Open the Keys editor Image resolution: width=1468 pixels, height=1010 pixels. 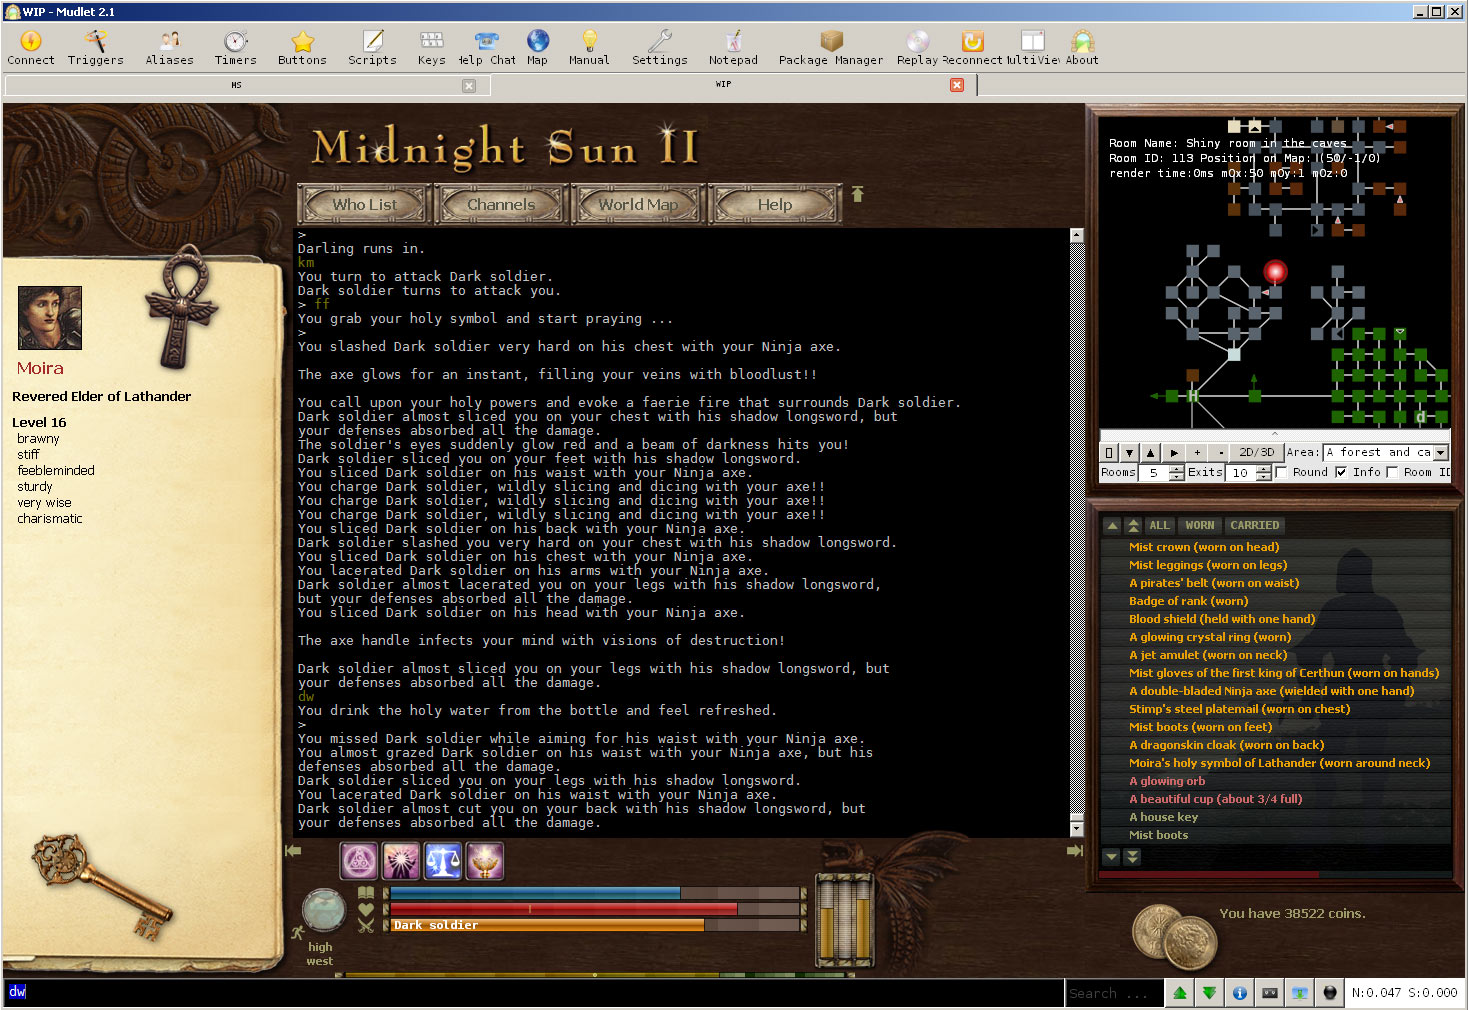(432, 47)
